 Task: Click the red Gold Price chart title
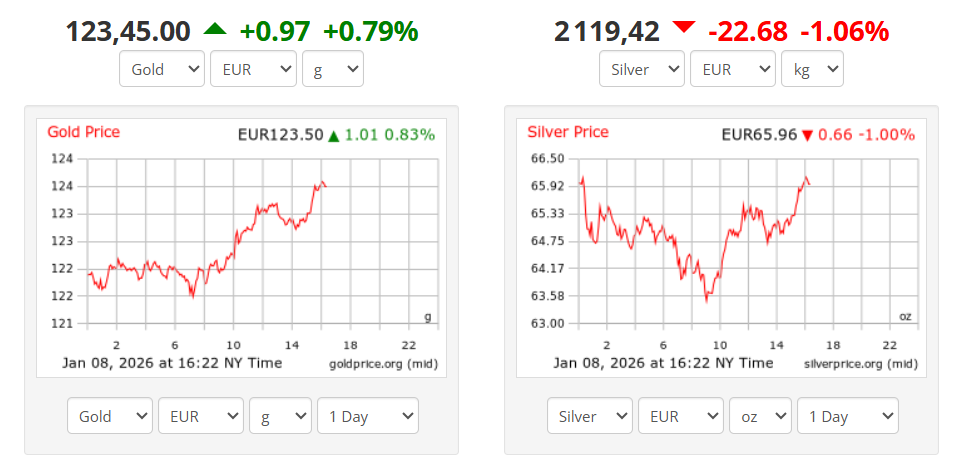[x=84, y=132]
